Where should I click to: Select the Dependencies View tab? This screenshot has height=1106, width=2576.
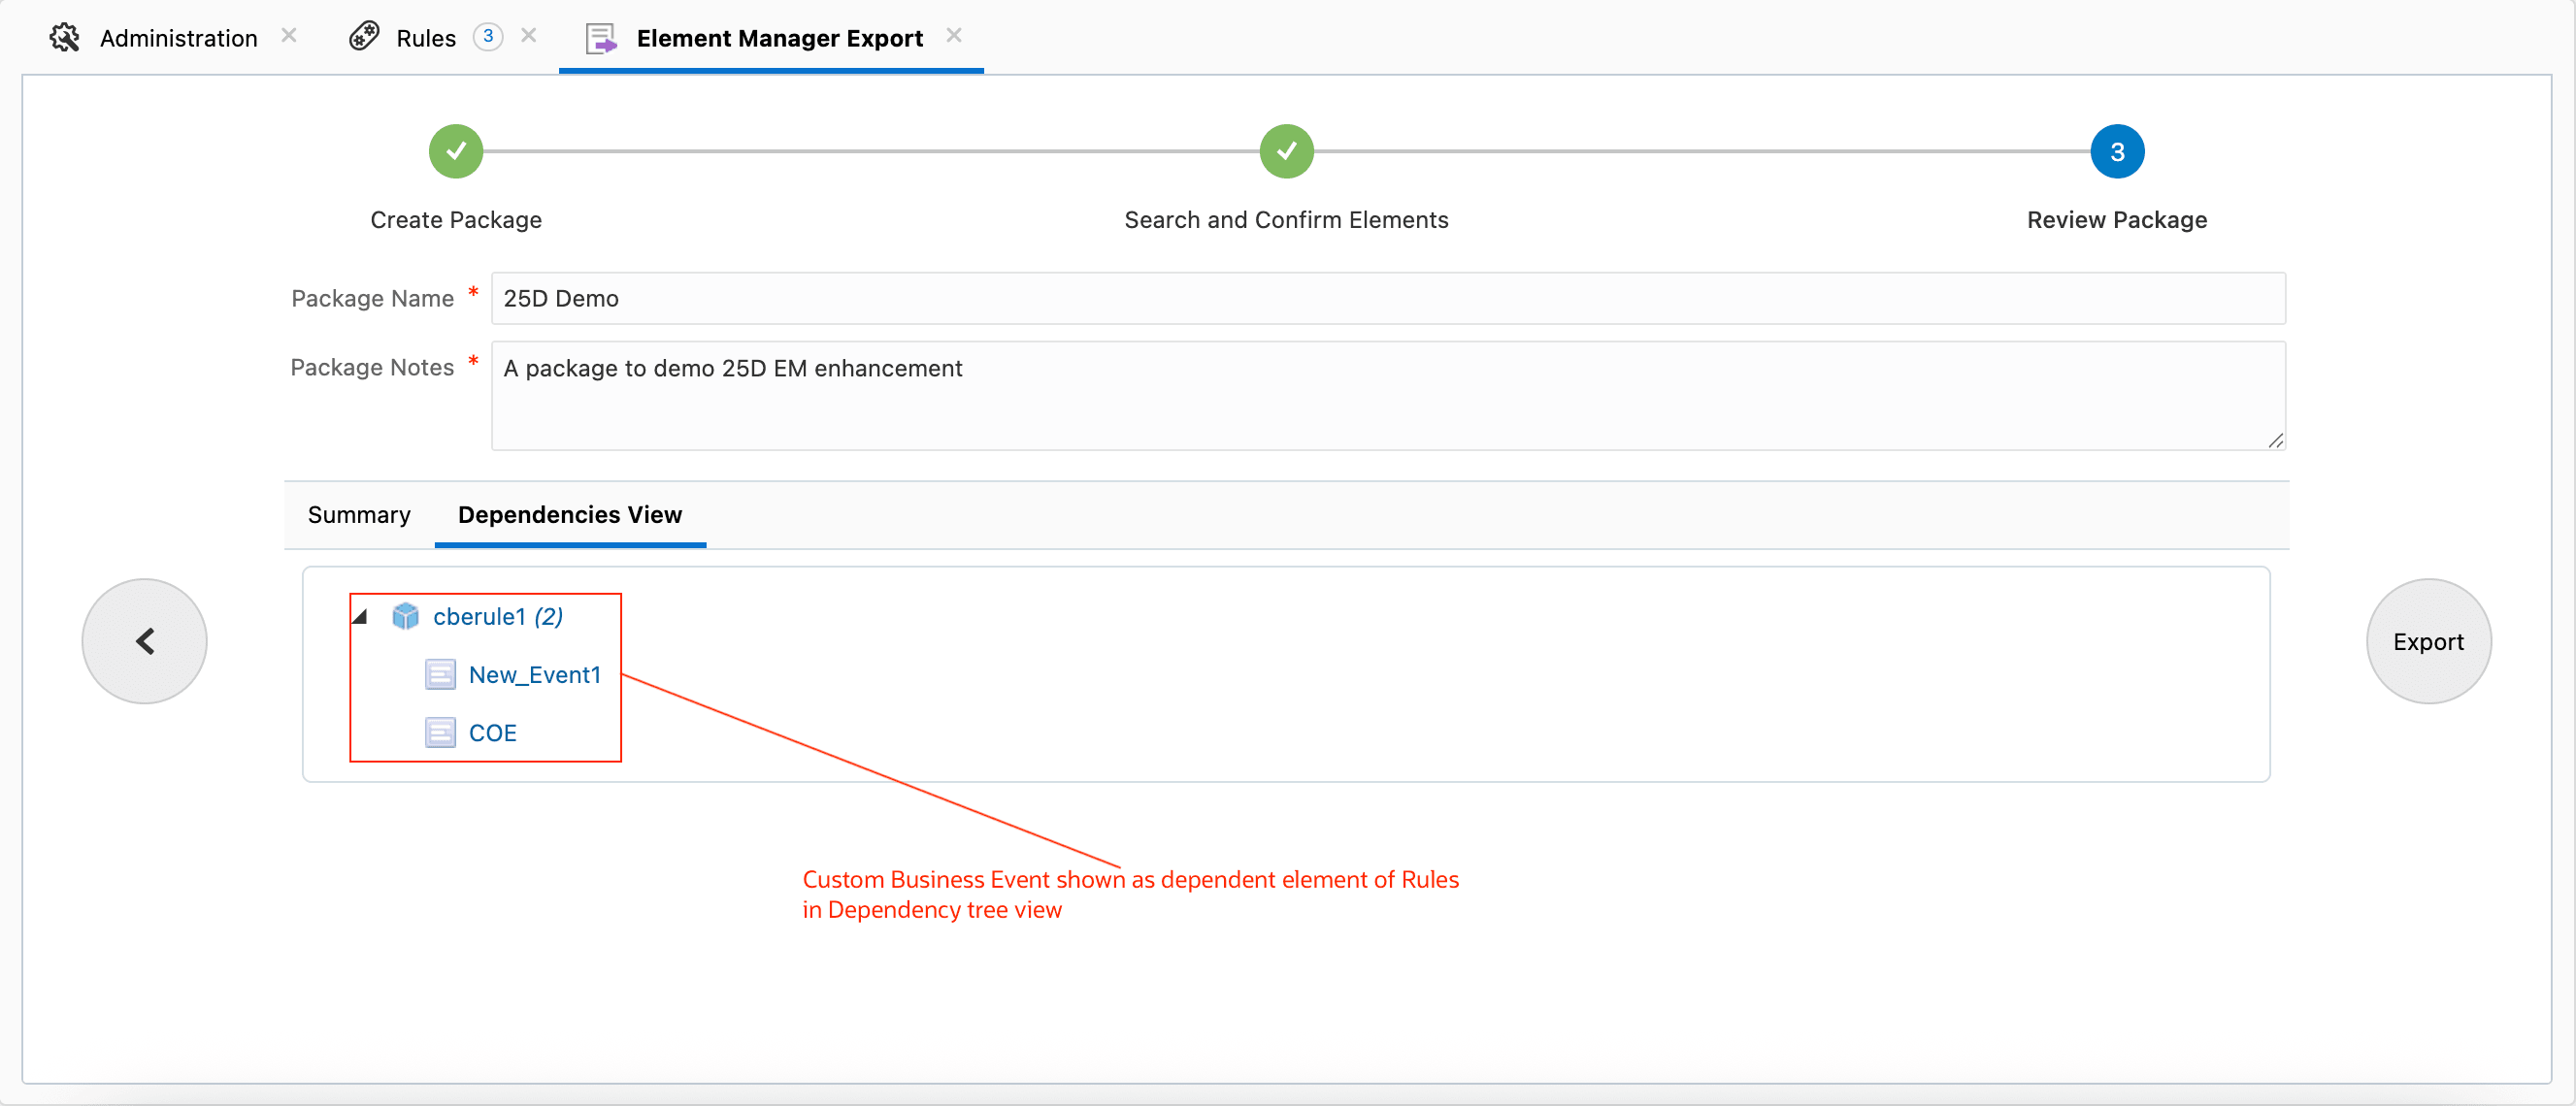(569, 515)
